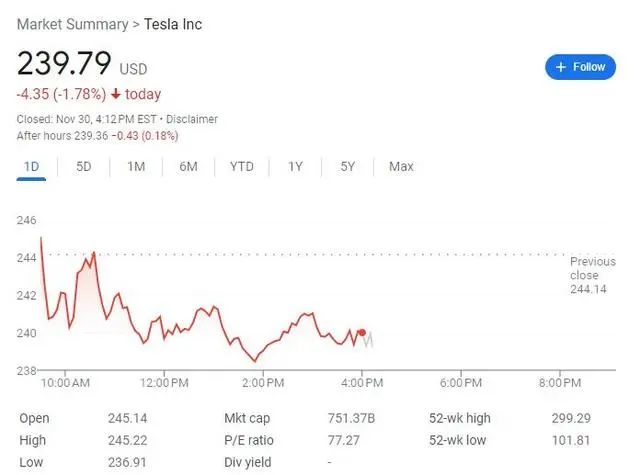Click the 239.79 stock price
Screen dimensions: 640x475
click(64, 63)
